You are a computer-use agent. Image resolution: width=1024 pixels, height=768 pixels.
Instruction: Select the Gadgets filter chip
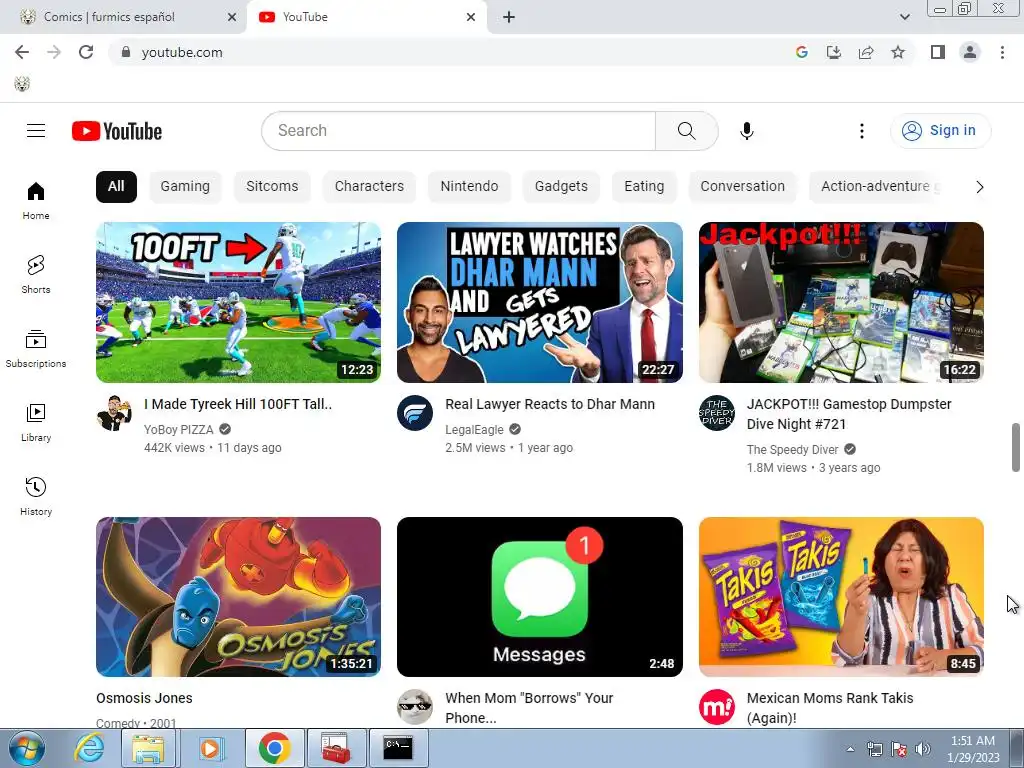(x=561, y=187)
